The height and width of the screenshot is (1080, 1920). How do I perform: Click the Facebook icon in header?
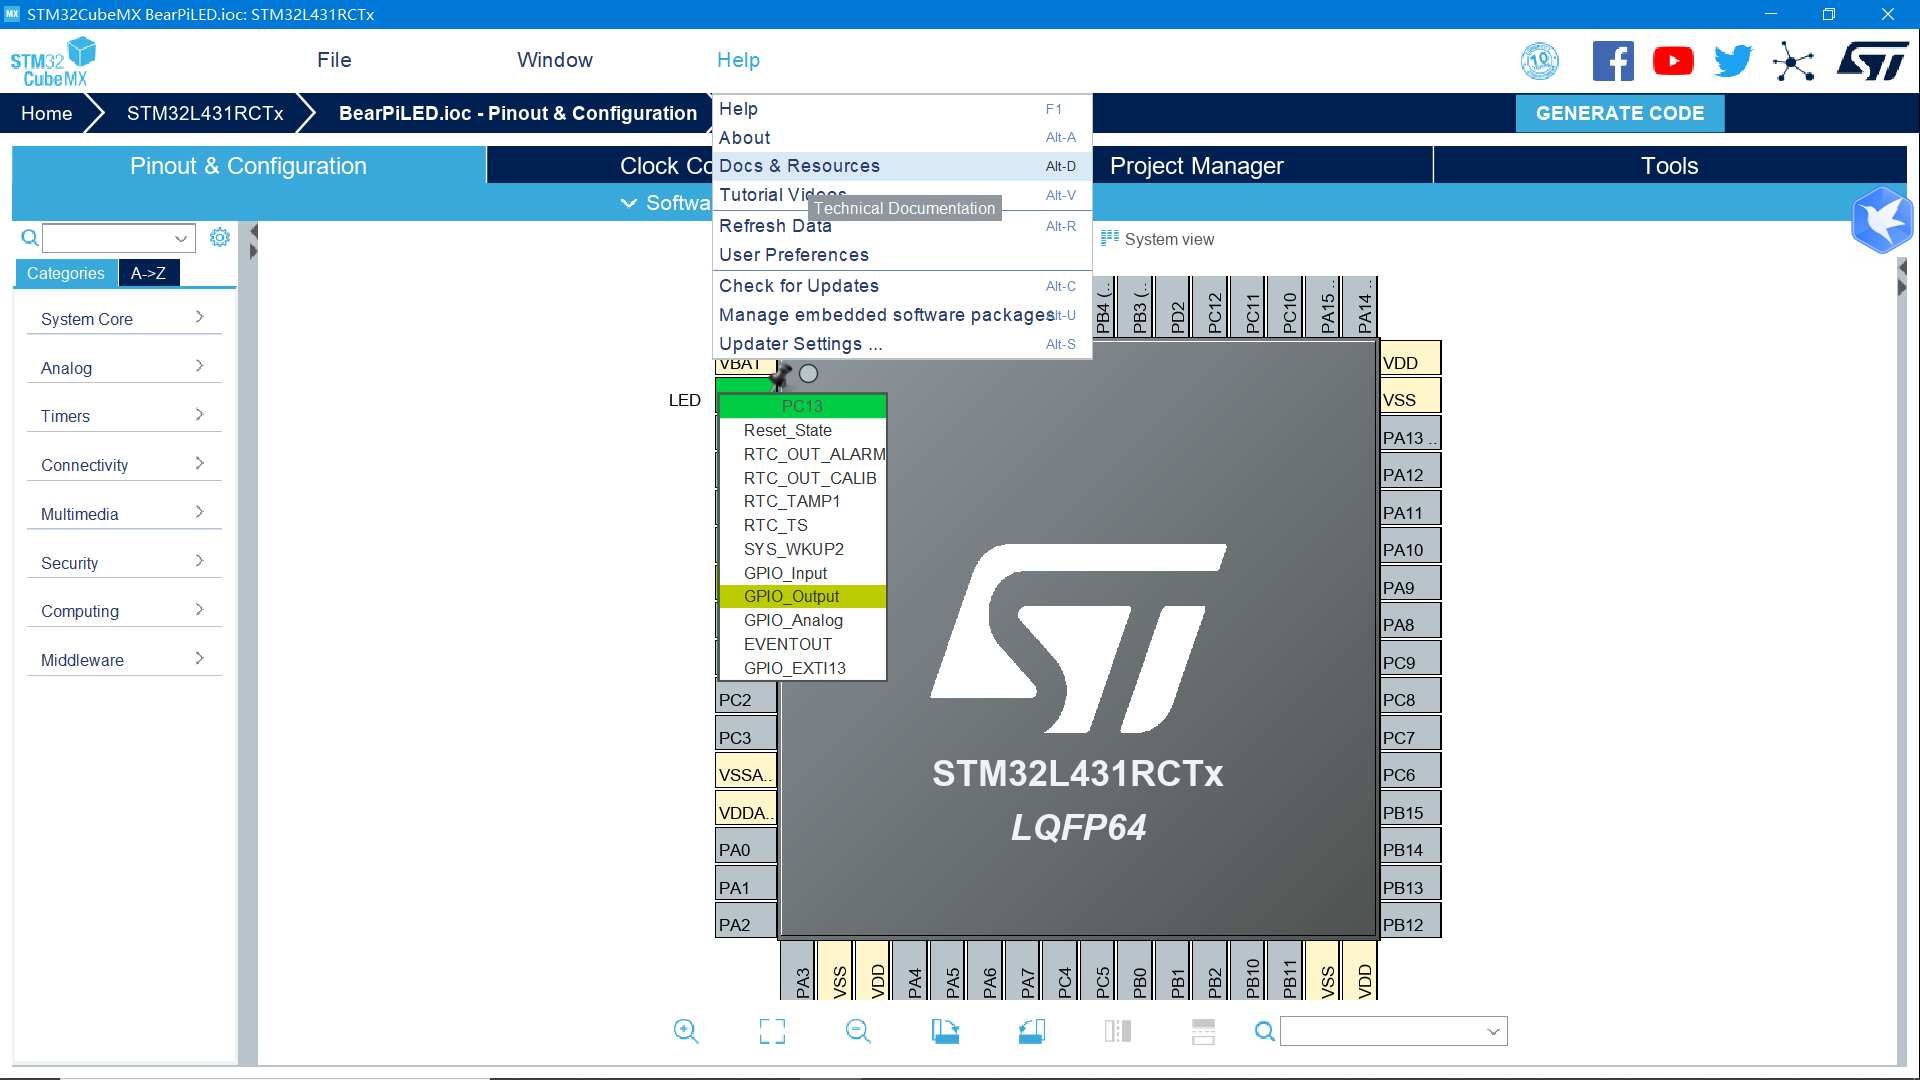point(1612,61)
